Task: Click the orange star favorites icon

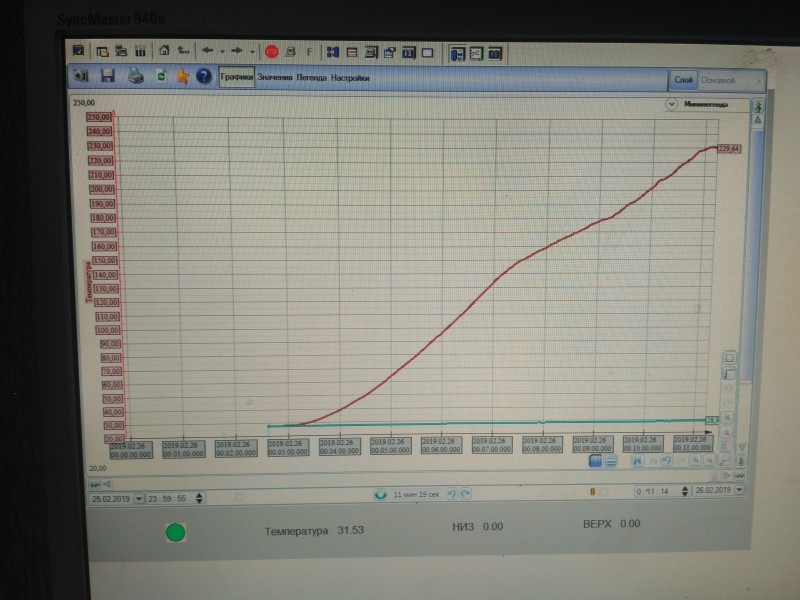Action: point(182,76)
